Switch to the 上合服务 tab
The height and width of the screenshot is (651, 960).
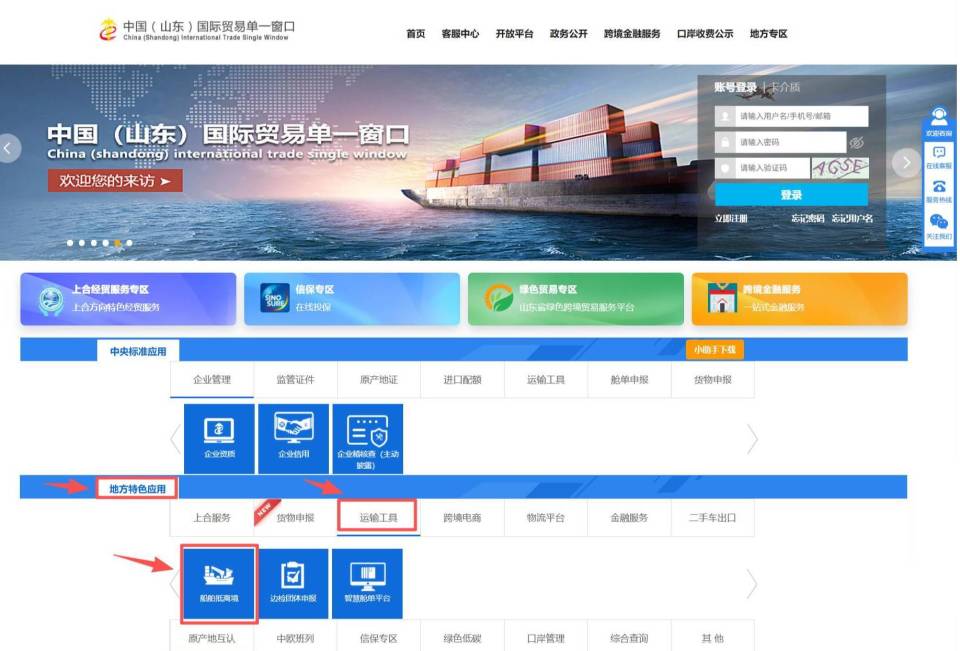coord(212,517)
